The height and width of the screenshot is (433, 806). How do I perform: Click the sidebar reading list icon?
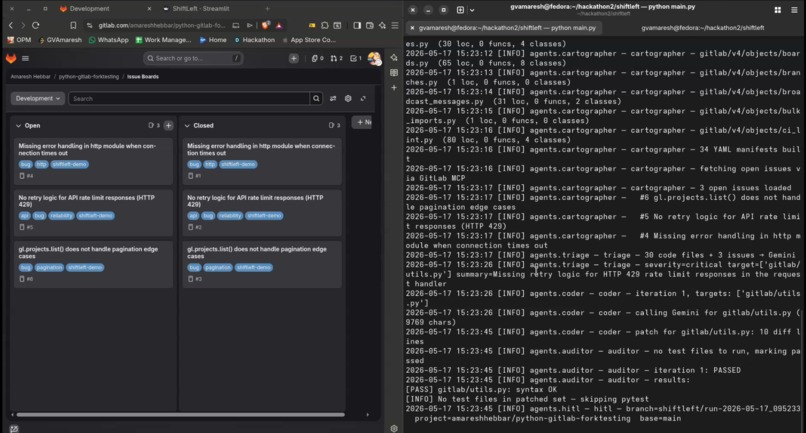coord(394,73)
